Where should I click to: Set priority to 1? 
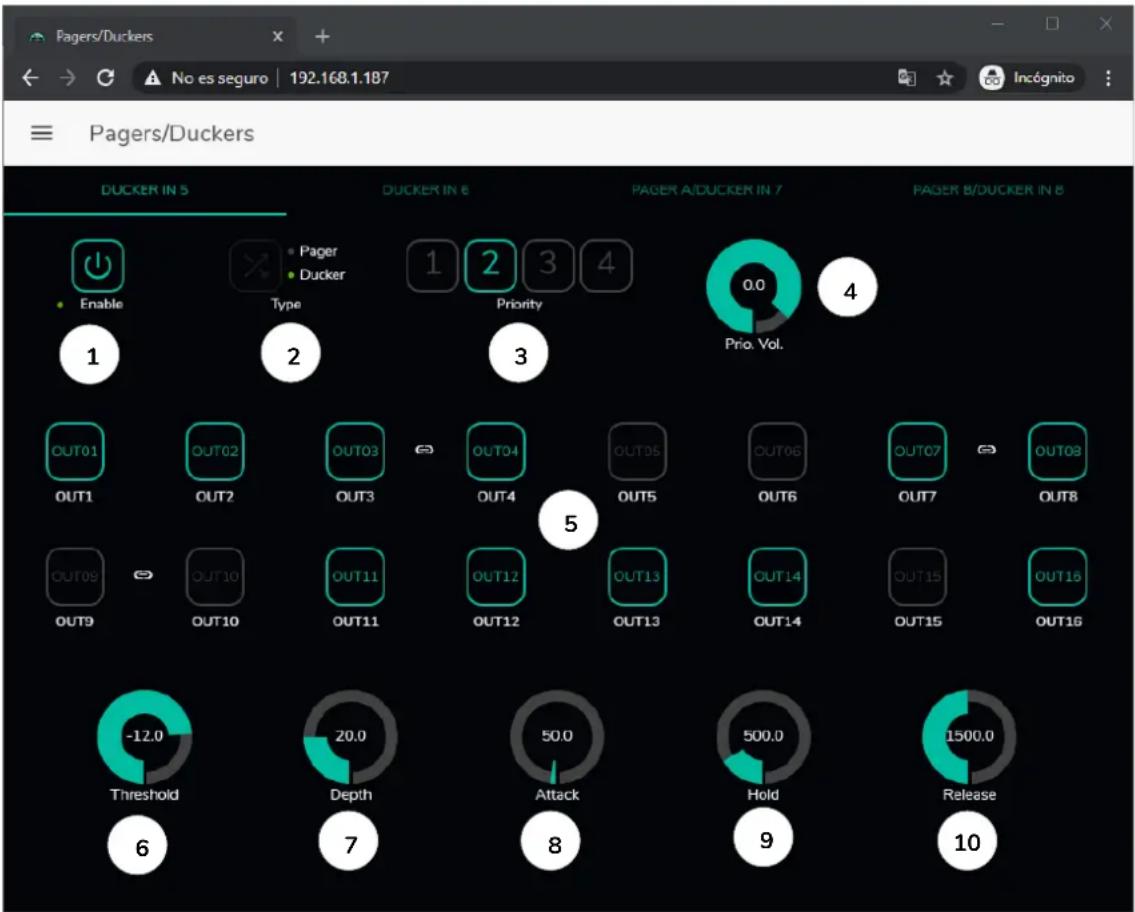(432, 266)
